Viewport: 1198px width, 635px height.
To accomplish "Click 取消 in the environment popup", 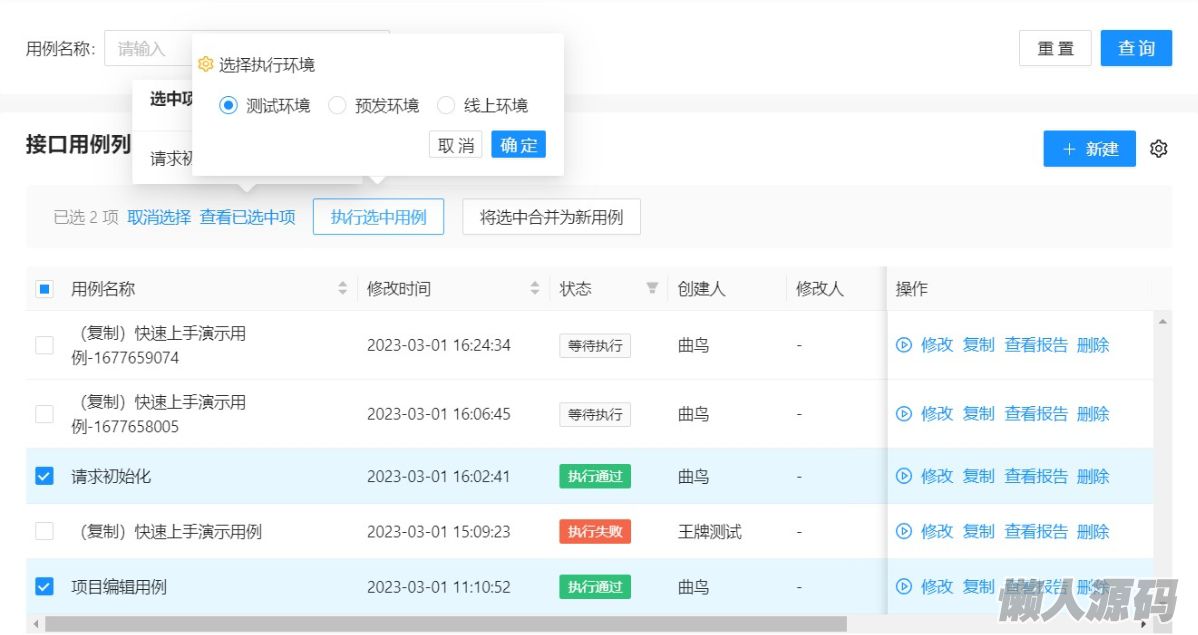I will pyautogui.click(x=456, y=145).
